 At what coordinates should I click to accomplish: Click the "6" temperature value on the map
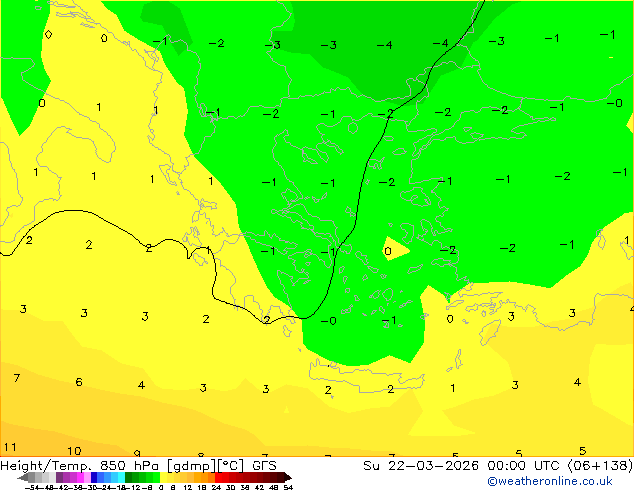point(79,382)
